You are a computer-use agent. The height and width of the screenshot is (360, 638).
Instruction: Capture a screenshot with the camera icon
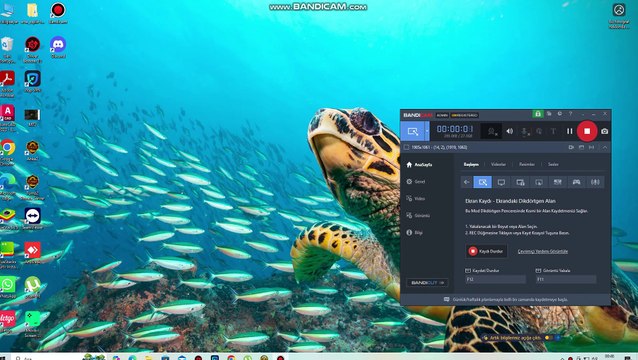(605, 131)
